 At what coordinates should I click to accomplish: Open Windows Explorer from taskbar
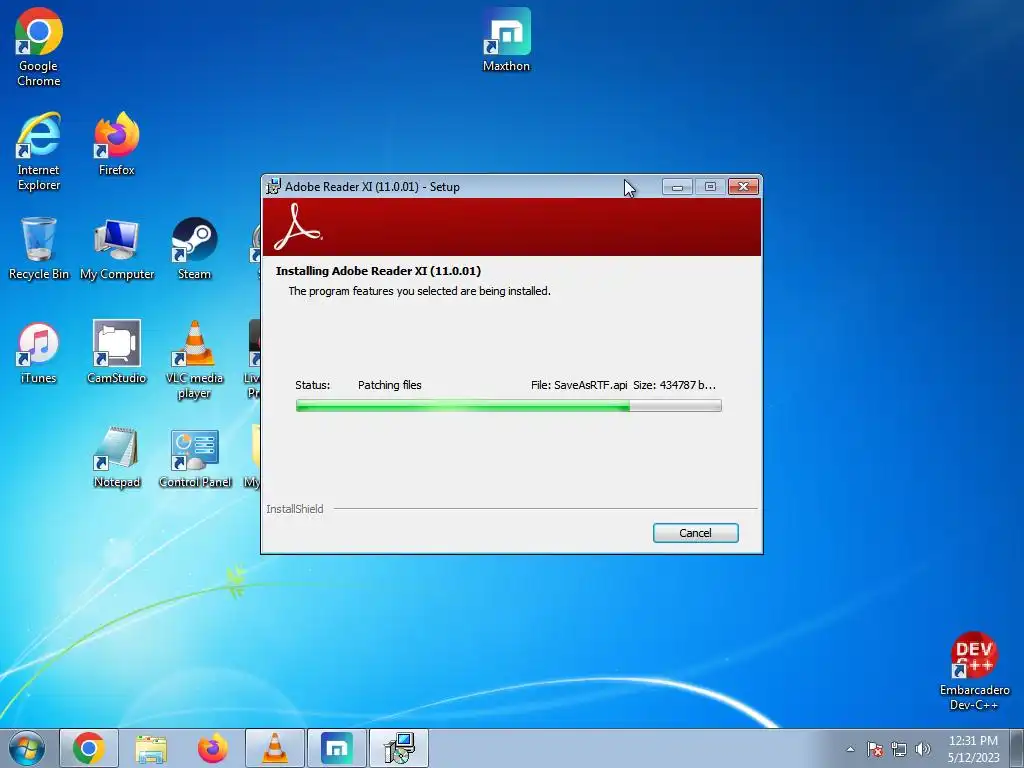tap(151, 748)
